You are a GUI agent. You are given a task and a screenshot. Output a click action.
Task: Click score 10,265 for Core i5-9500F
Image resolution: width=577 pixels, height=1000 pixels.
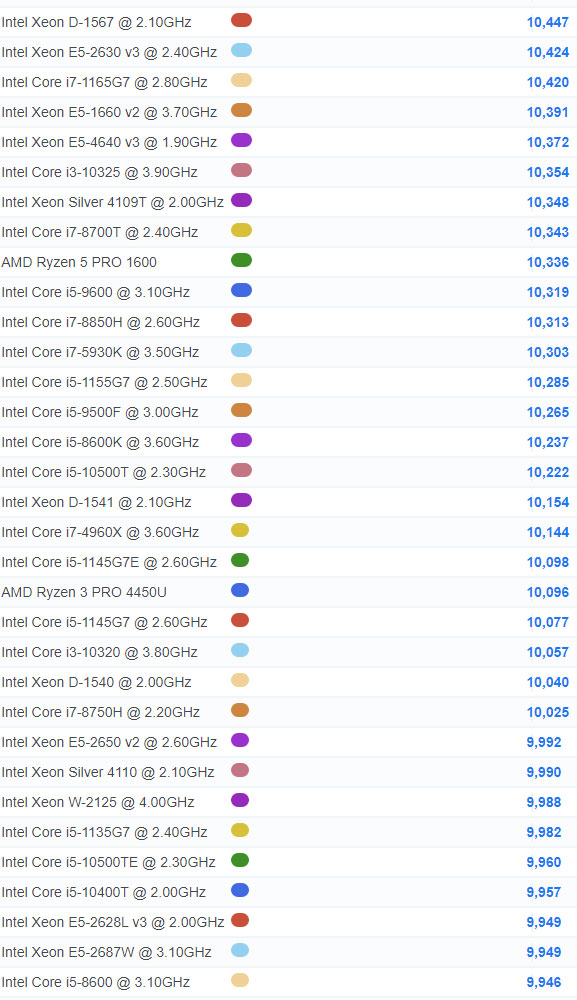(x=548, y=412)
